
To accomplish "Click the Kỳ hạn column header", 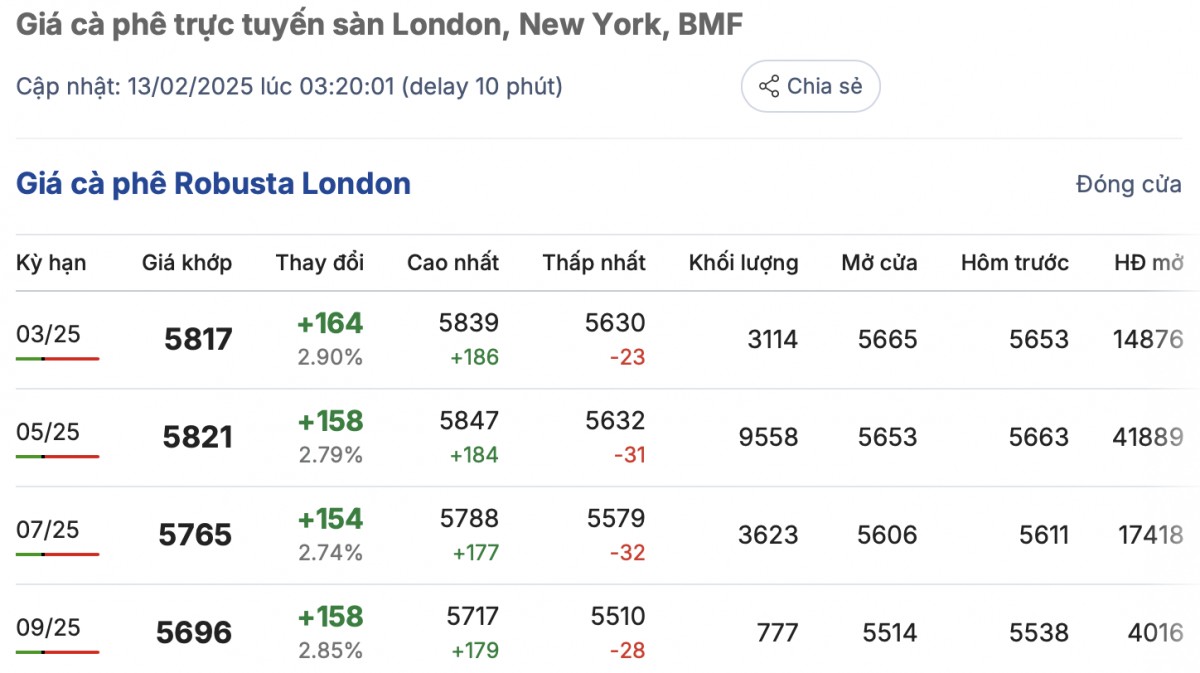I will [51, 263].
